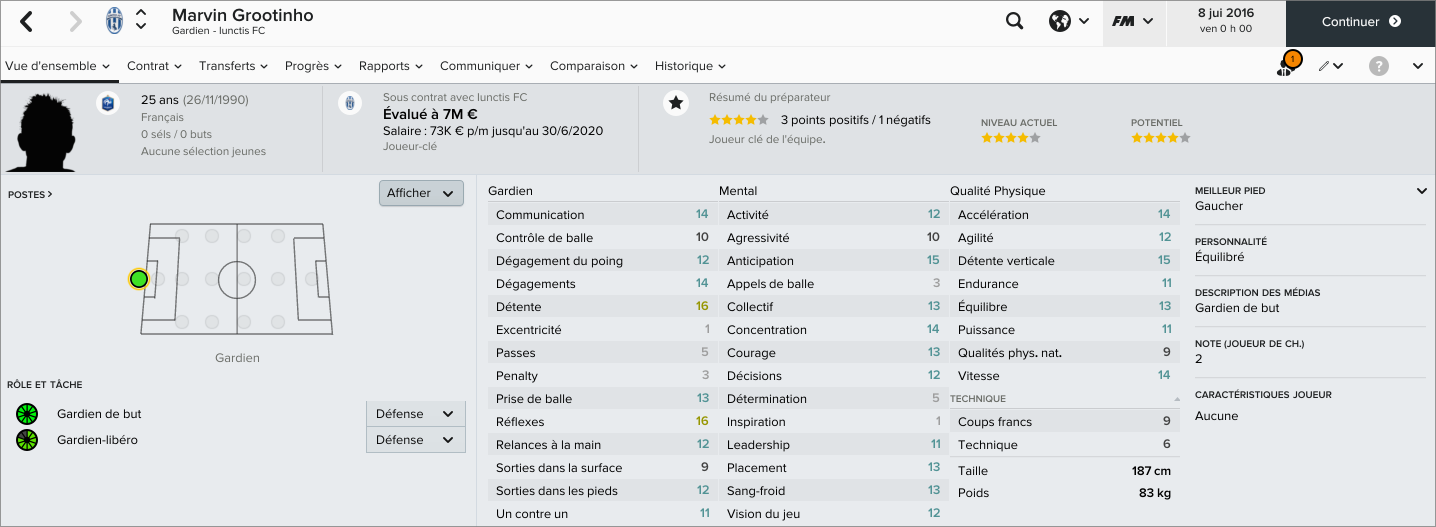
Task: Click the Iunctis FC club badge in header
Action: tap(114, 21)
